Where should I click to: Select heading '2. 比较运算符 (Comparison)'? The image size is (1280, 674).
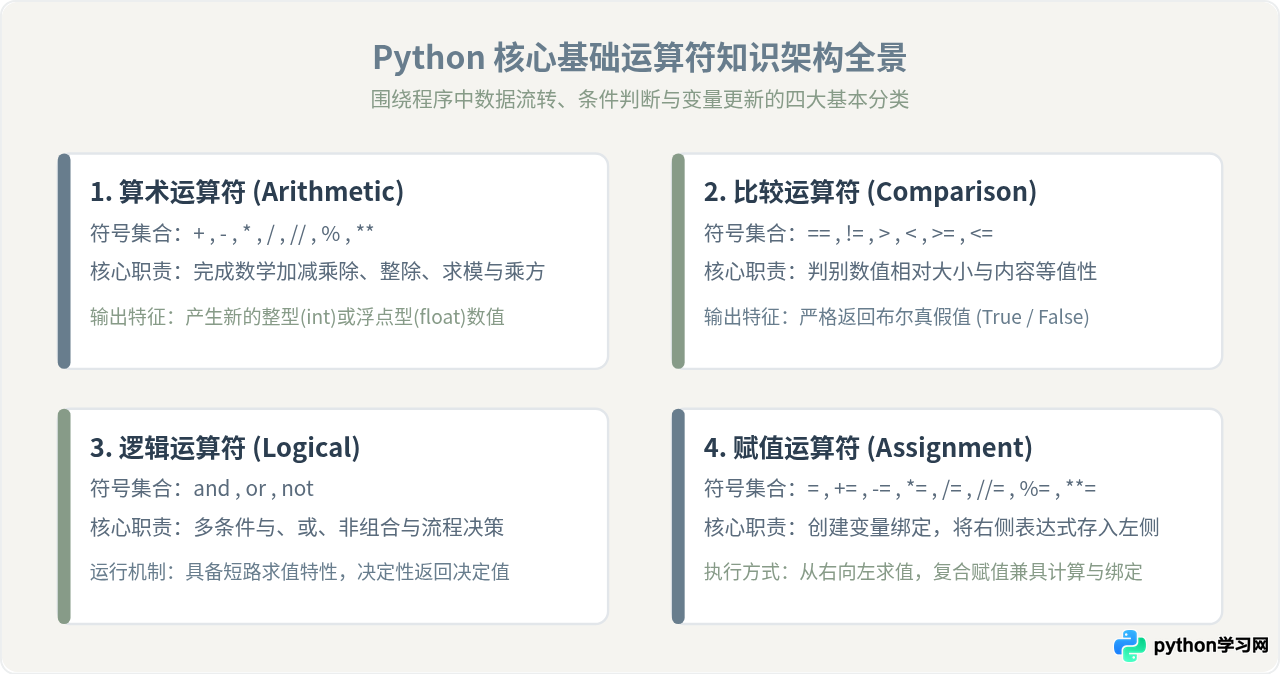(870, 192)
